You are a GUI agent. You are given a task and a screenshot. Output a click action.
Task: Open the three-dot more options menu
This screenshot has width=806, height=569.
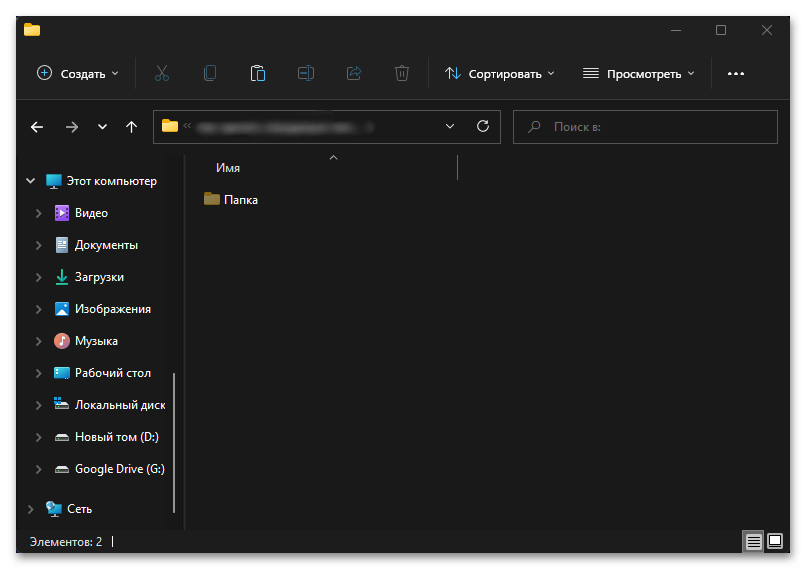(x=736, y=73)
